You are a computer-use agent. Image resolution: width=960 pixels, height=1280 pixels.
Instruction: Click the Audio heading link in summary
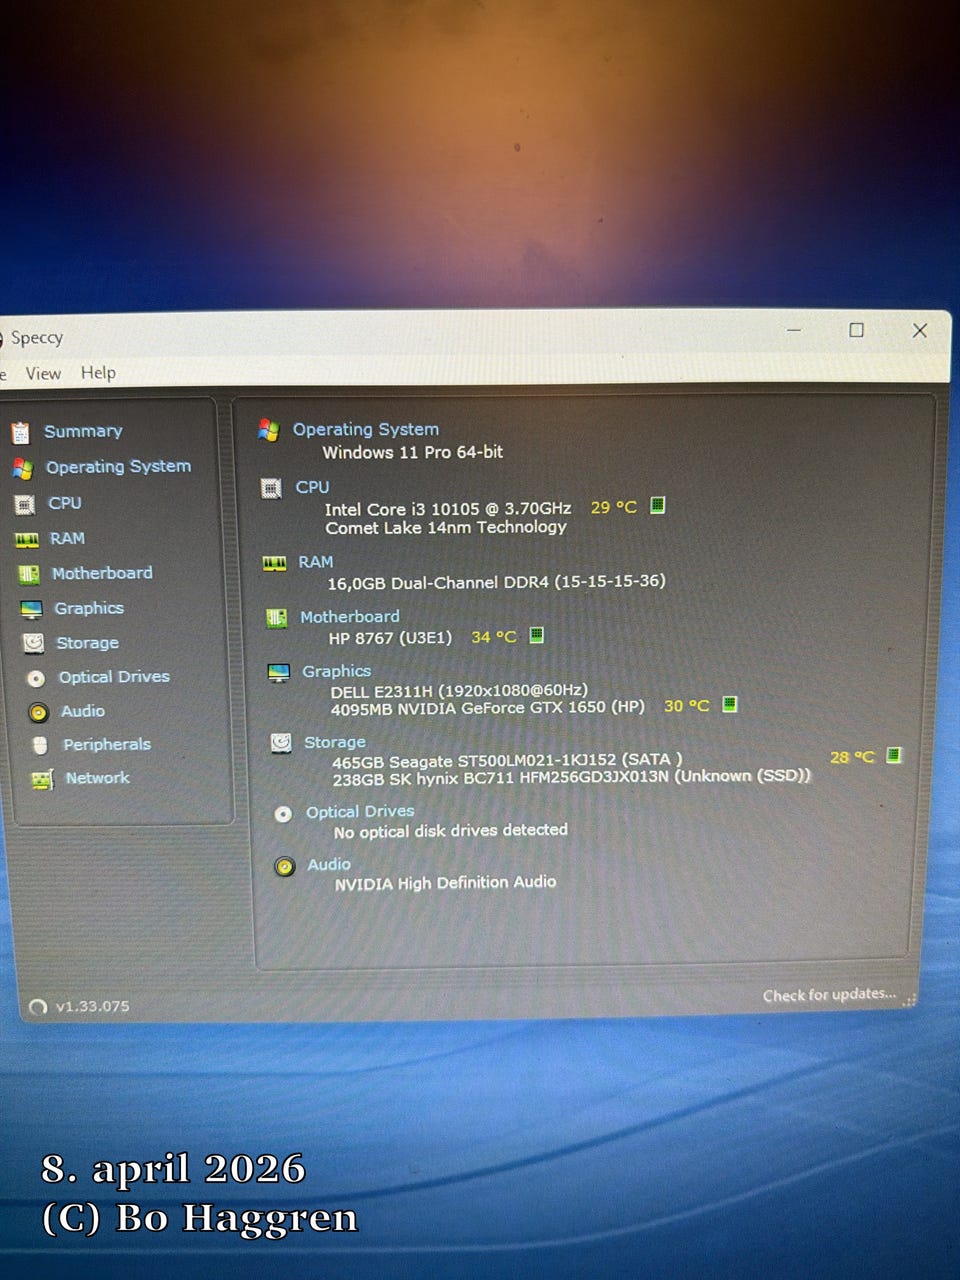[x=329, y=865]
